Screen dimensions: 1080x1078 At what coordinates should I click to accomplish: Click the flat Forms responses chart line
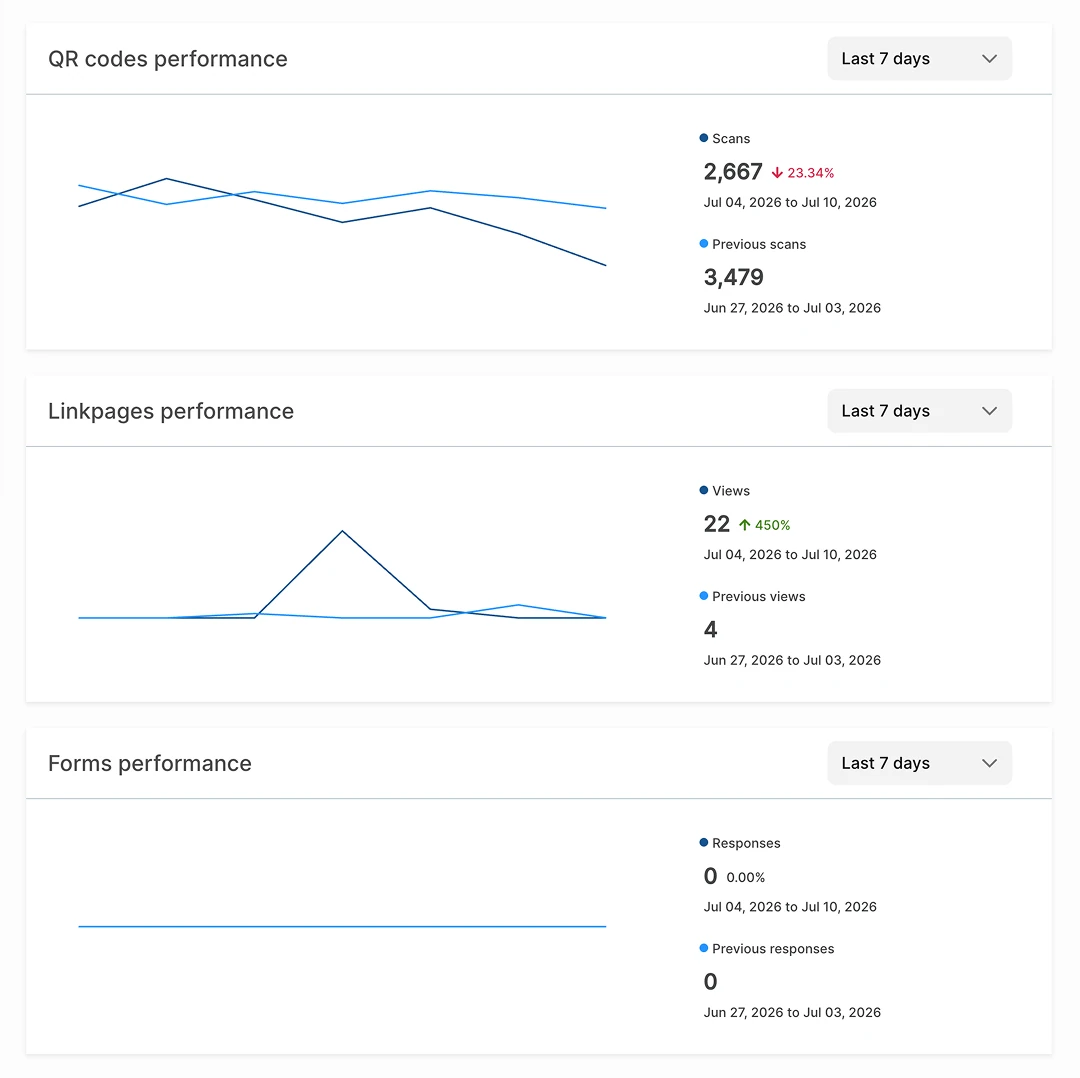tap(342, 926)
